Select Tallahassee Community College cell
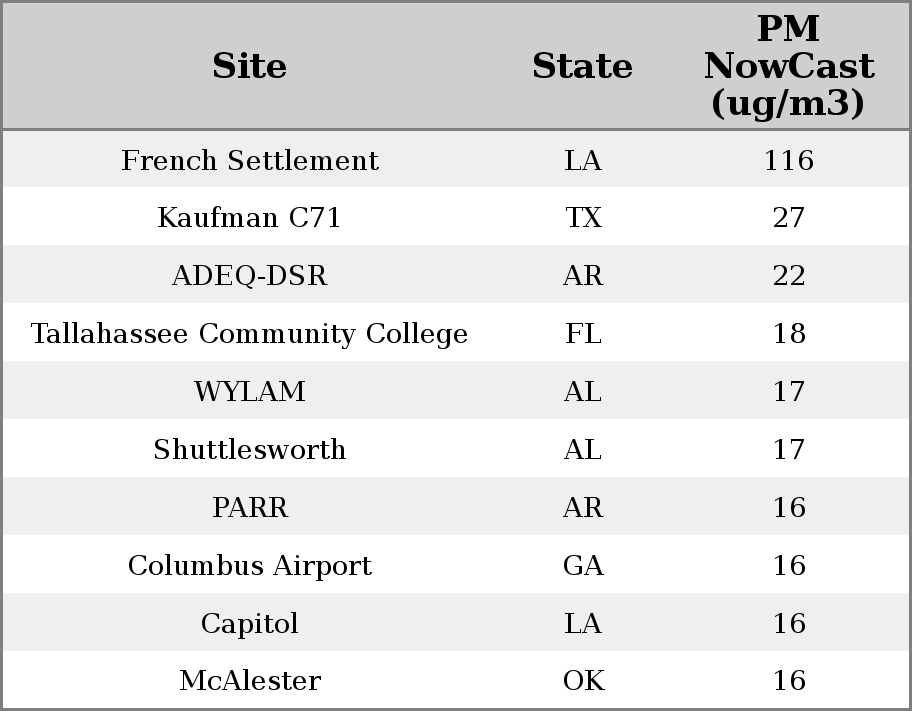 click(x=249, y=334)
